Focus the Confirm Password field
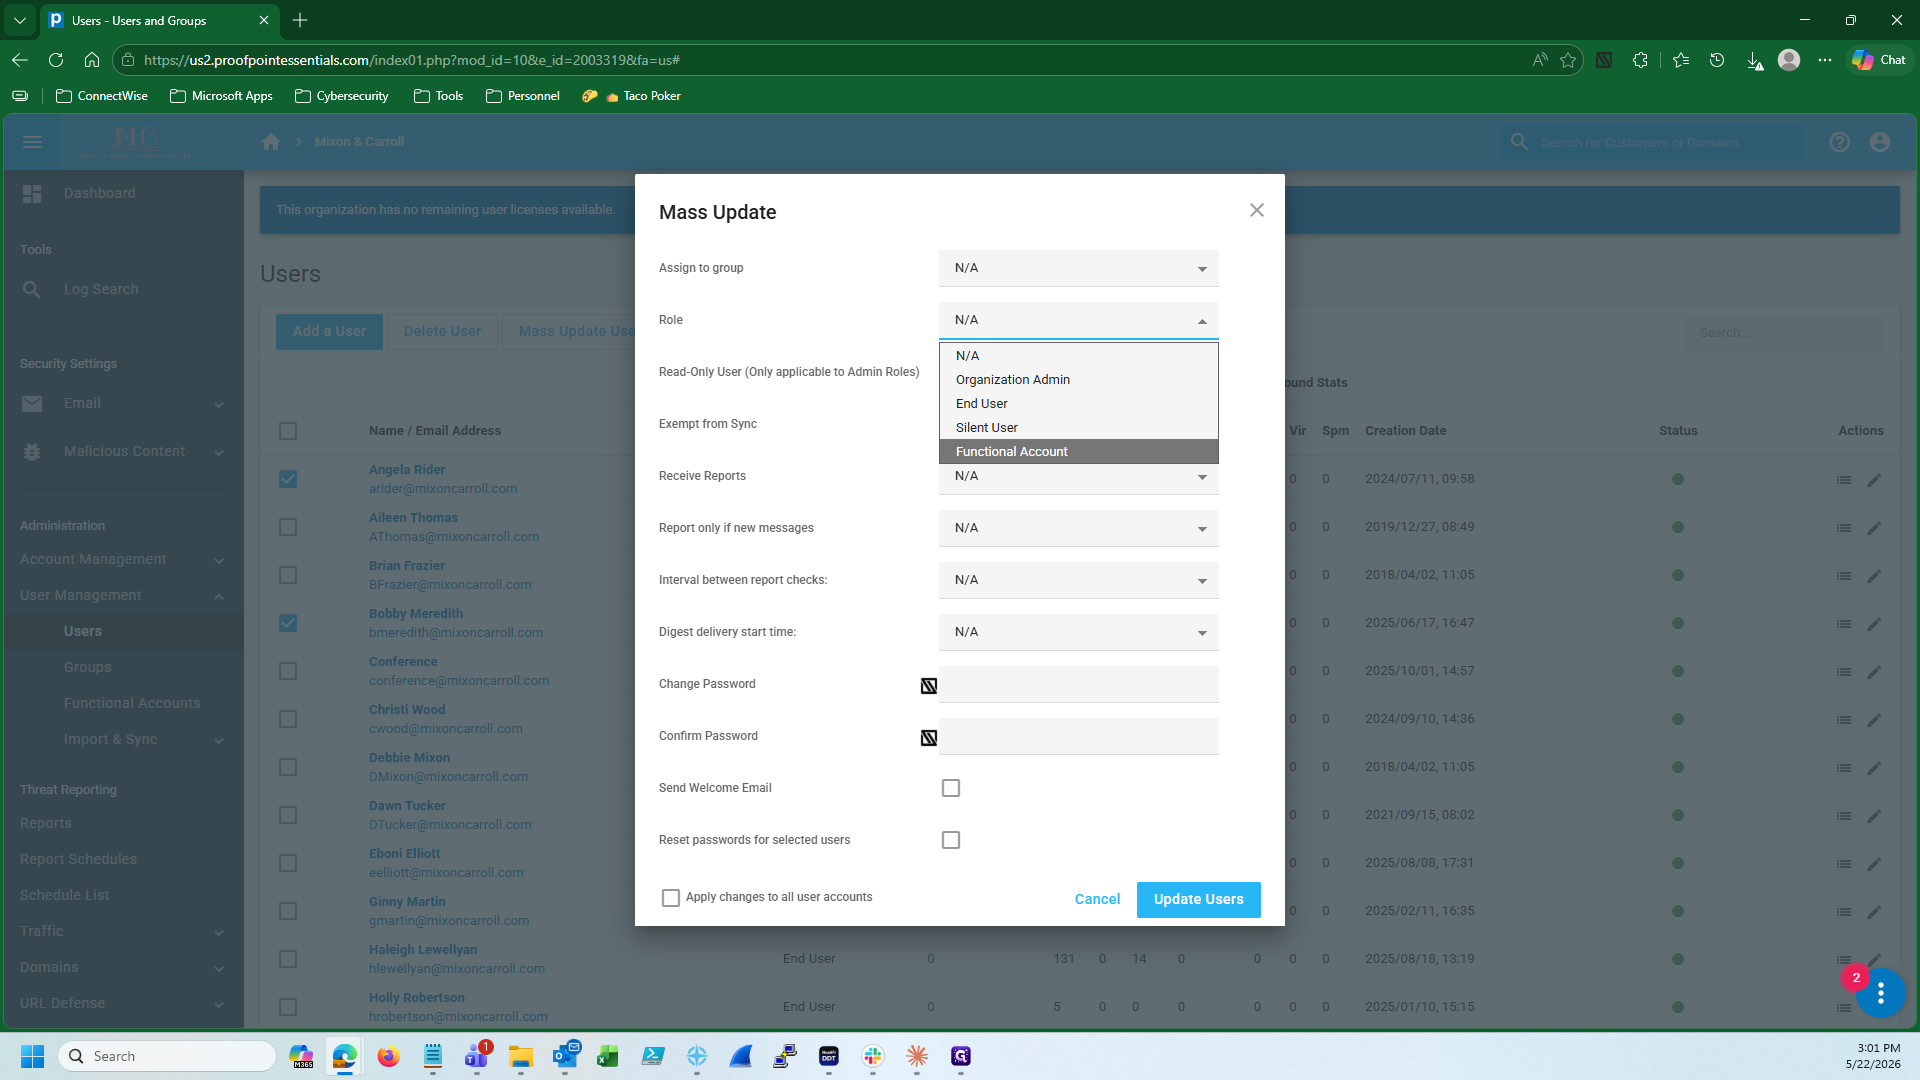 click(1078, 736)
